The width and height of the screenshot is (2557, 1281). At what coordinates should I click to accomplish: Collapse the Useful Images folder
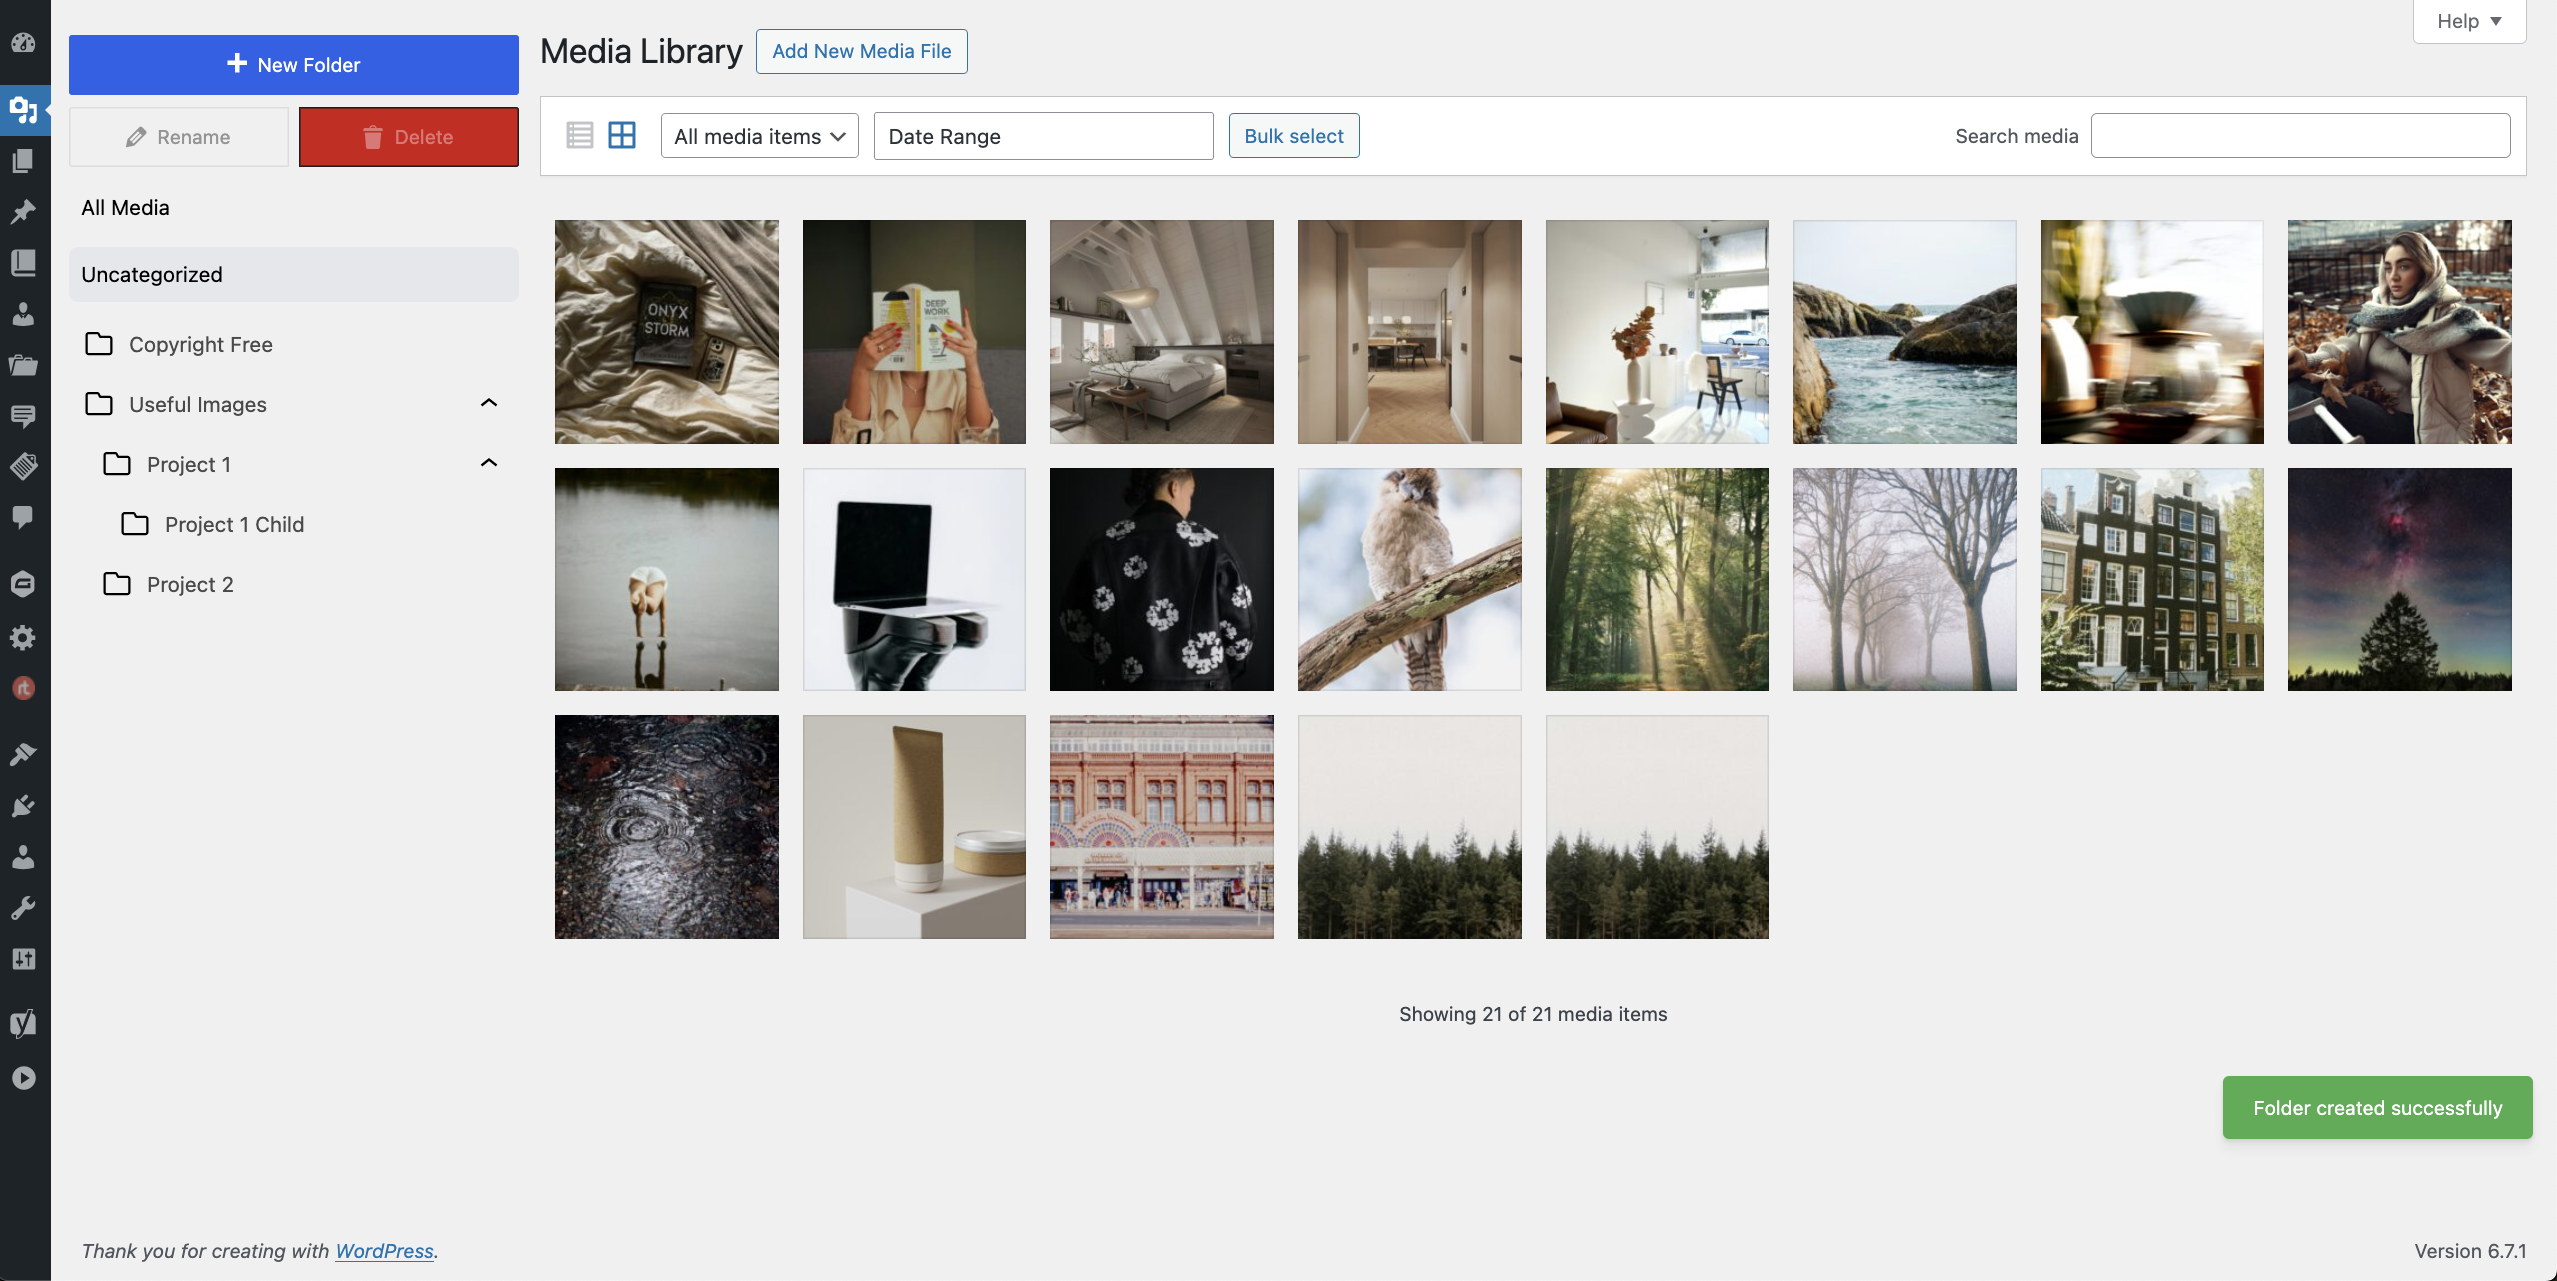[x=489, y=403]
